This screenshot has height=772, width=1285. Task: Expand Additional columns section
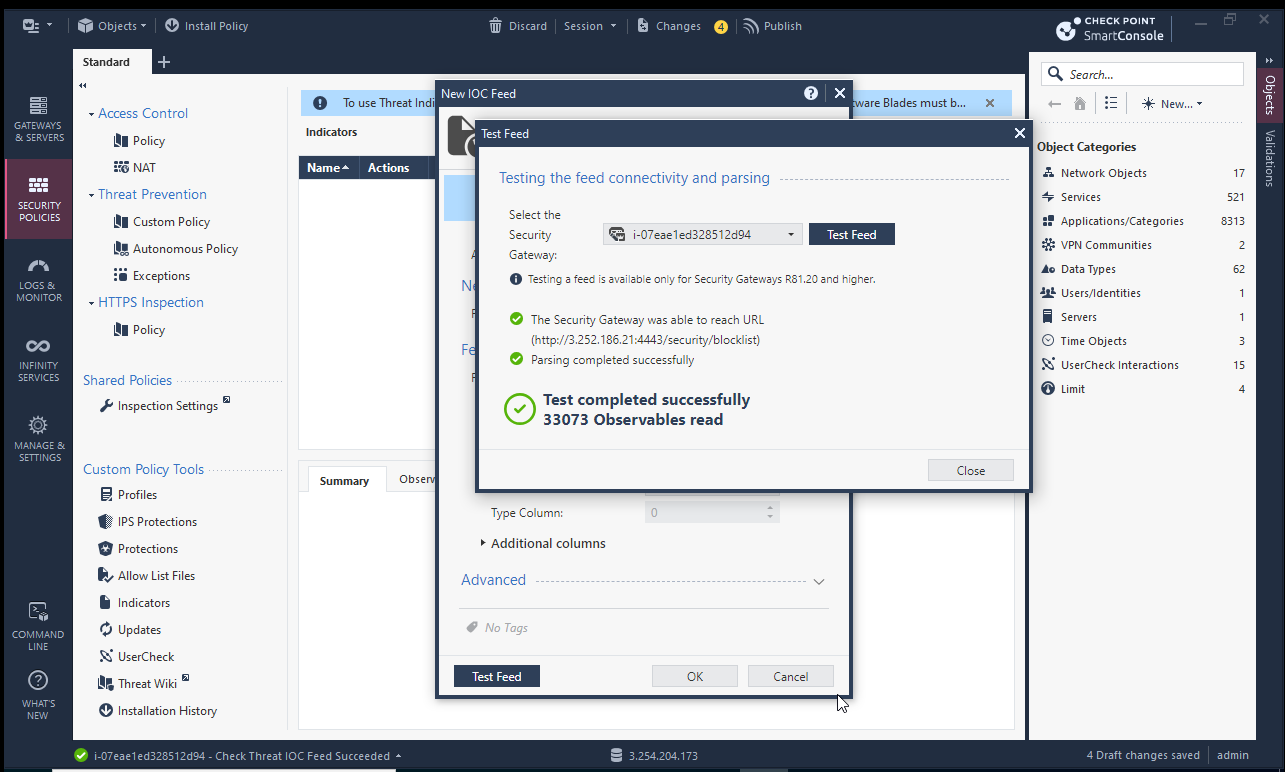click(483, 543)
